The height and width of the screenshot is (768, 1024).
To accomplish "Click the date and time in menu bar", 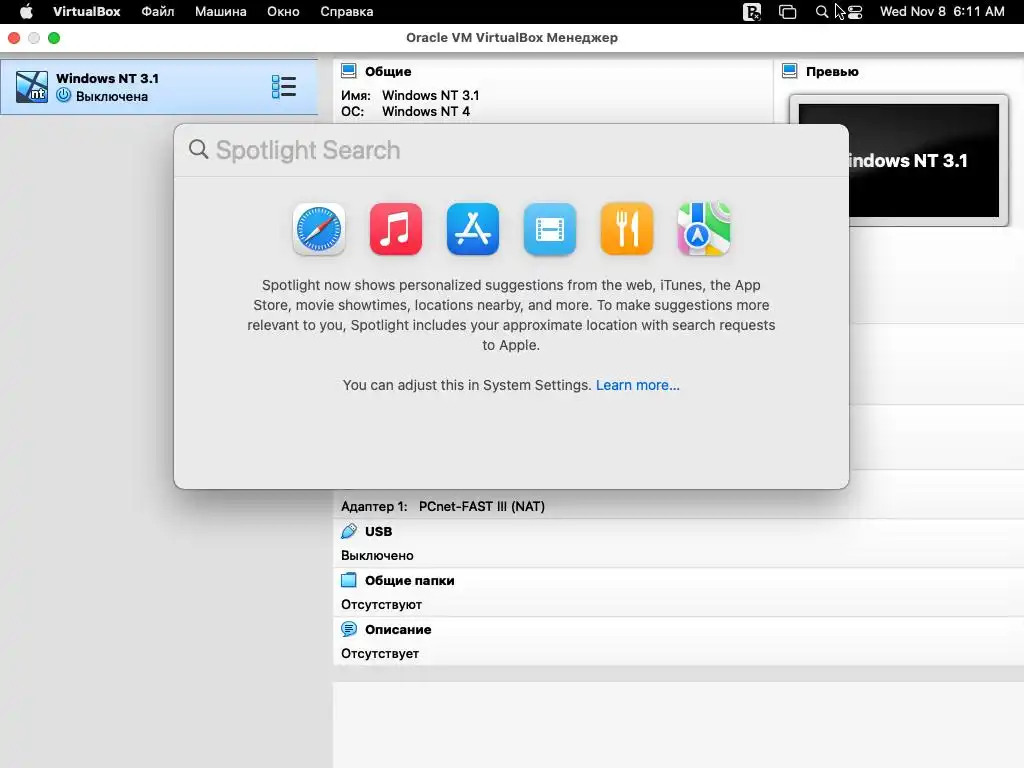I will coord(942,12).
